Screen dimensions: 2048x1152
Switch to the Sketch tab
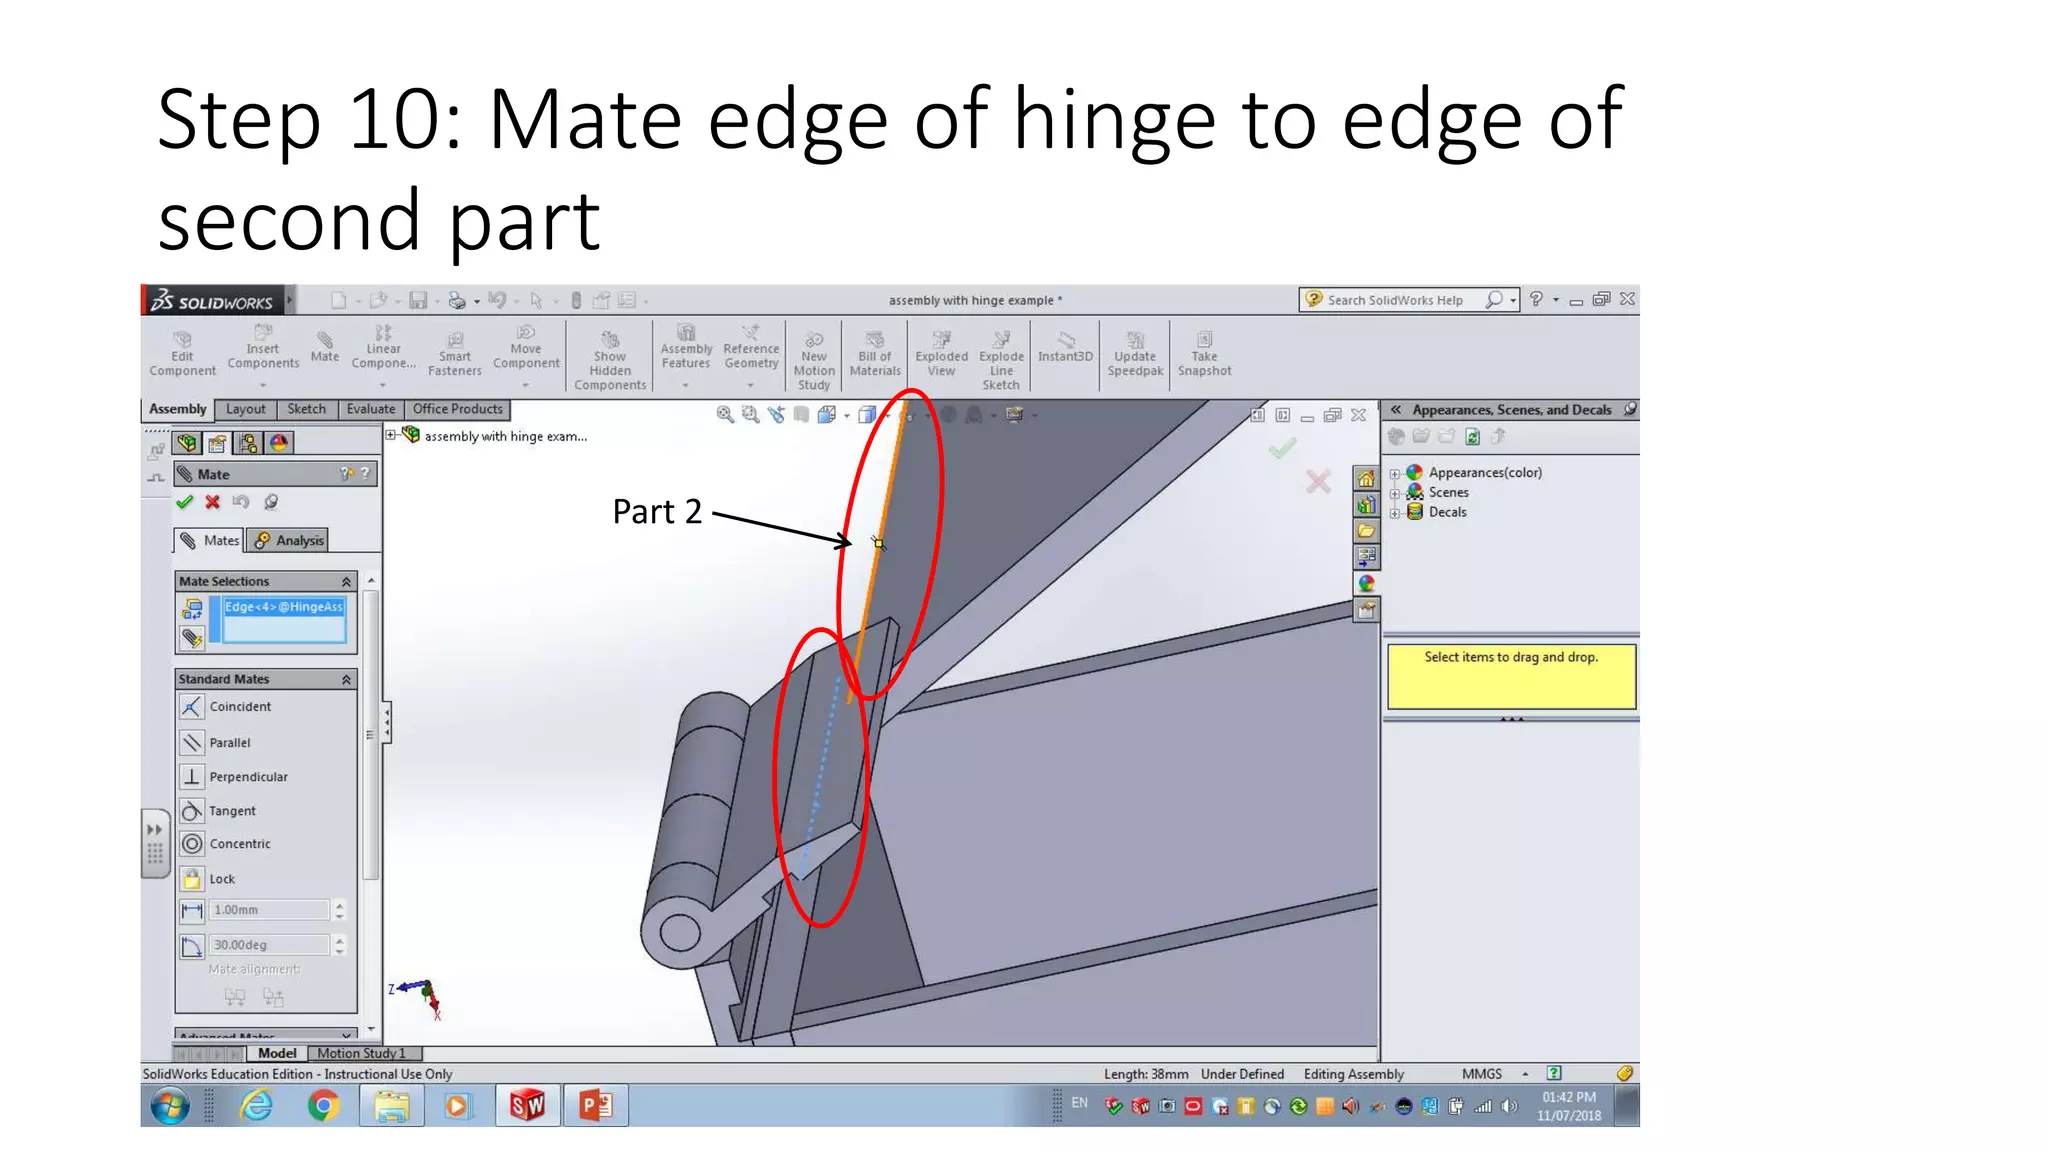(307, 409)
